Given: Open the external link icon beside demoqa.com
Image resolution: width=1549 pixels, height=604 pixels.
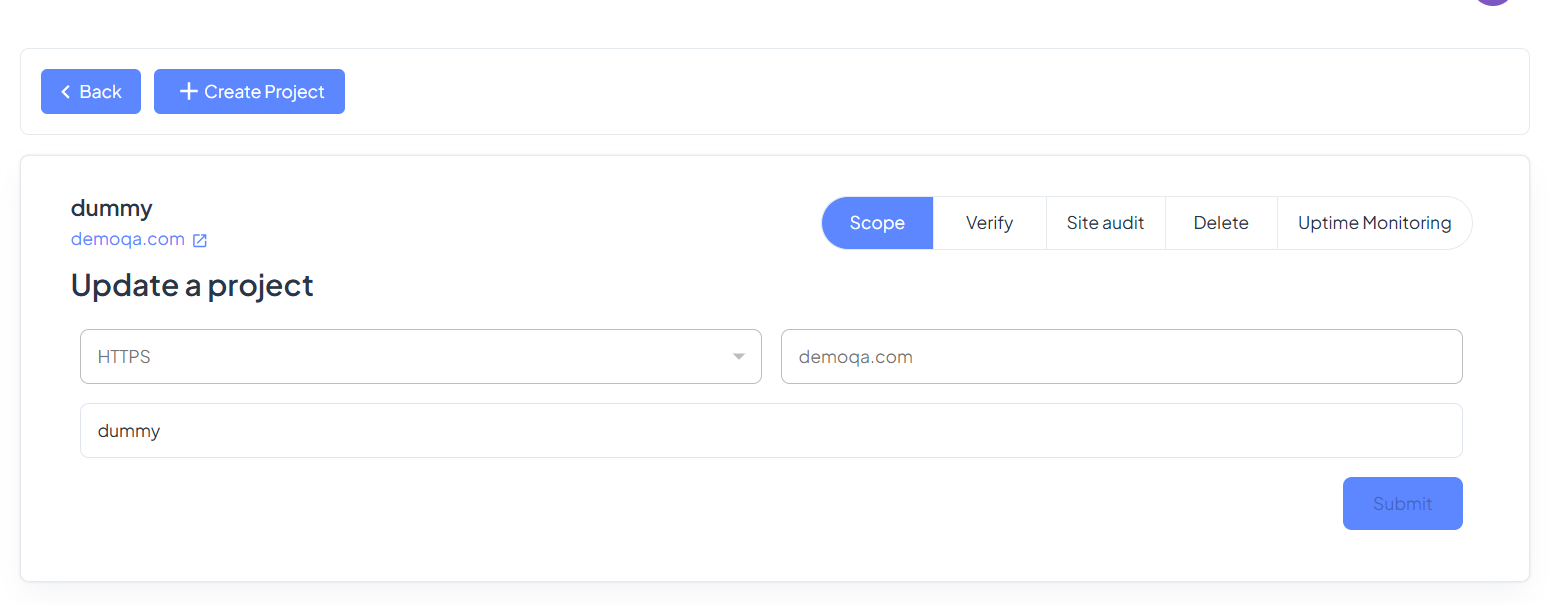Looking at the screenshot, I should point(200,240).
